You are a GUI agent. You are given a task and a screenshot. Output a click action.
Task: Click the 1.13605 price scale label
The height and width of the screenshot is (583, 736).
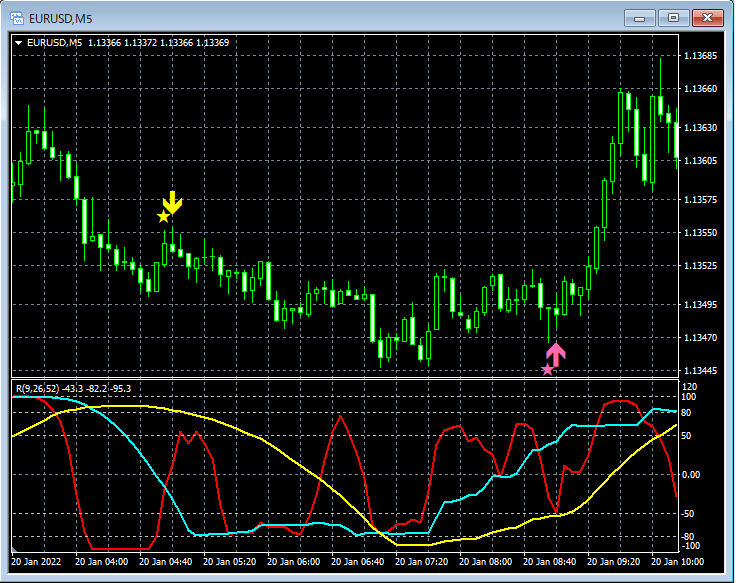(x=700, y=161)
